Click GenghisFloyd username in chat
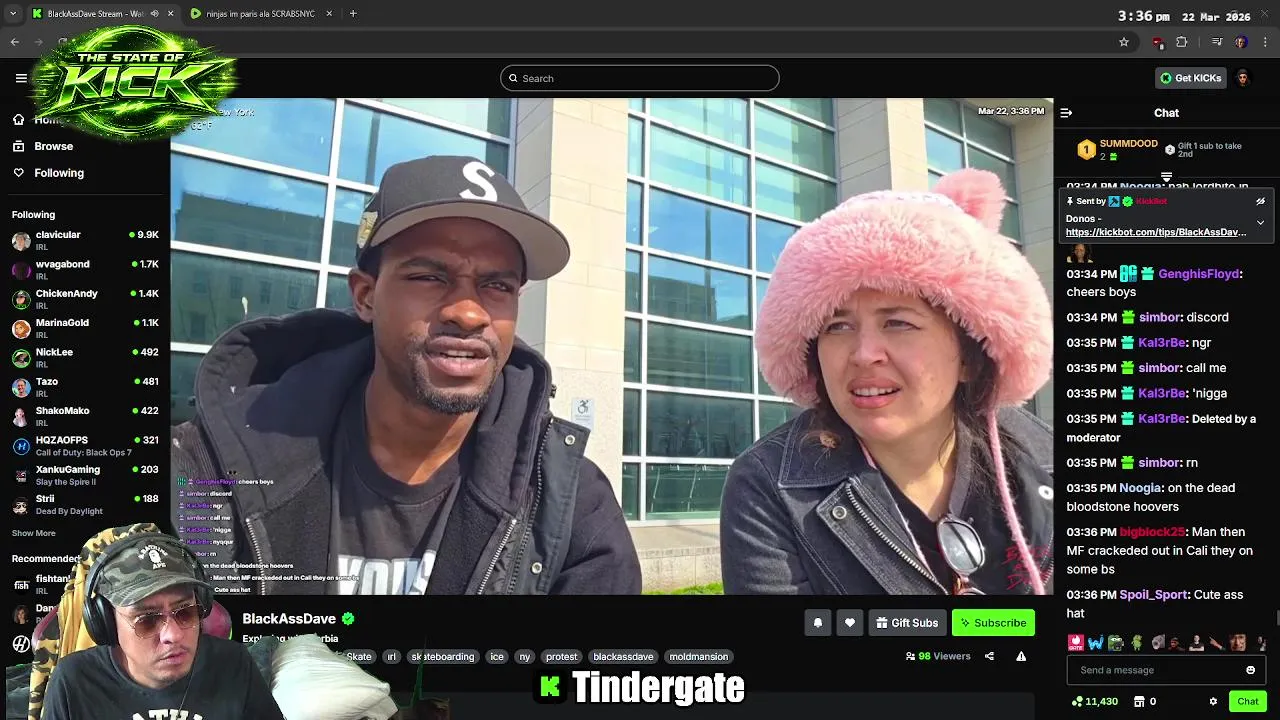The width and height of the screenshot is (1280, 720). click(x=1199, y=274)
